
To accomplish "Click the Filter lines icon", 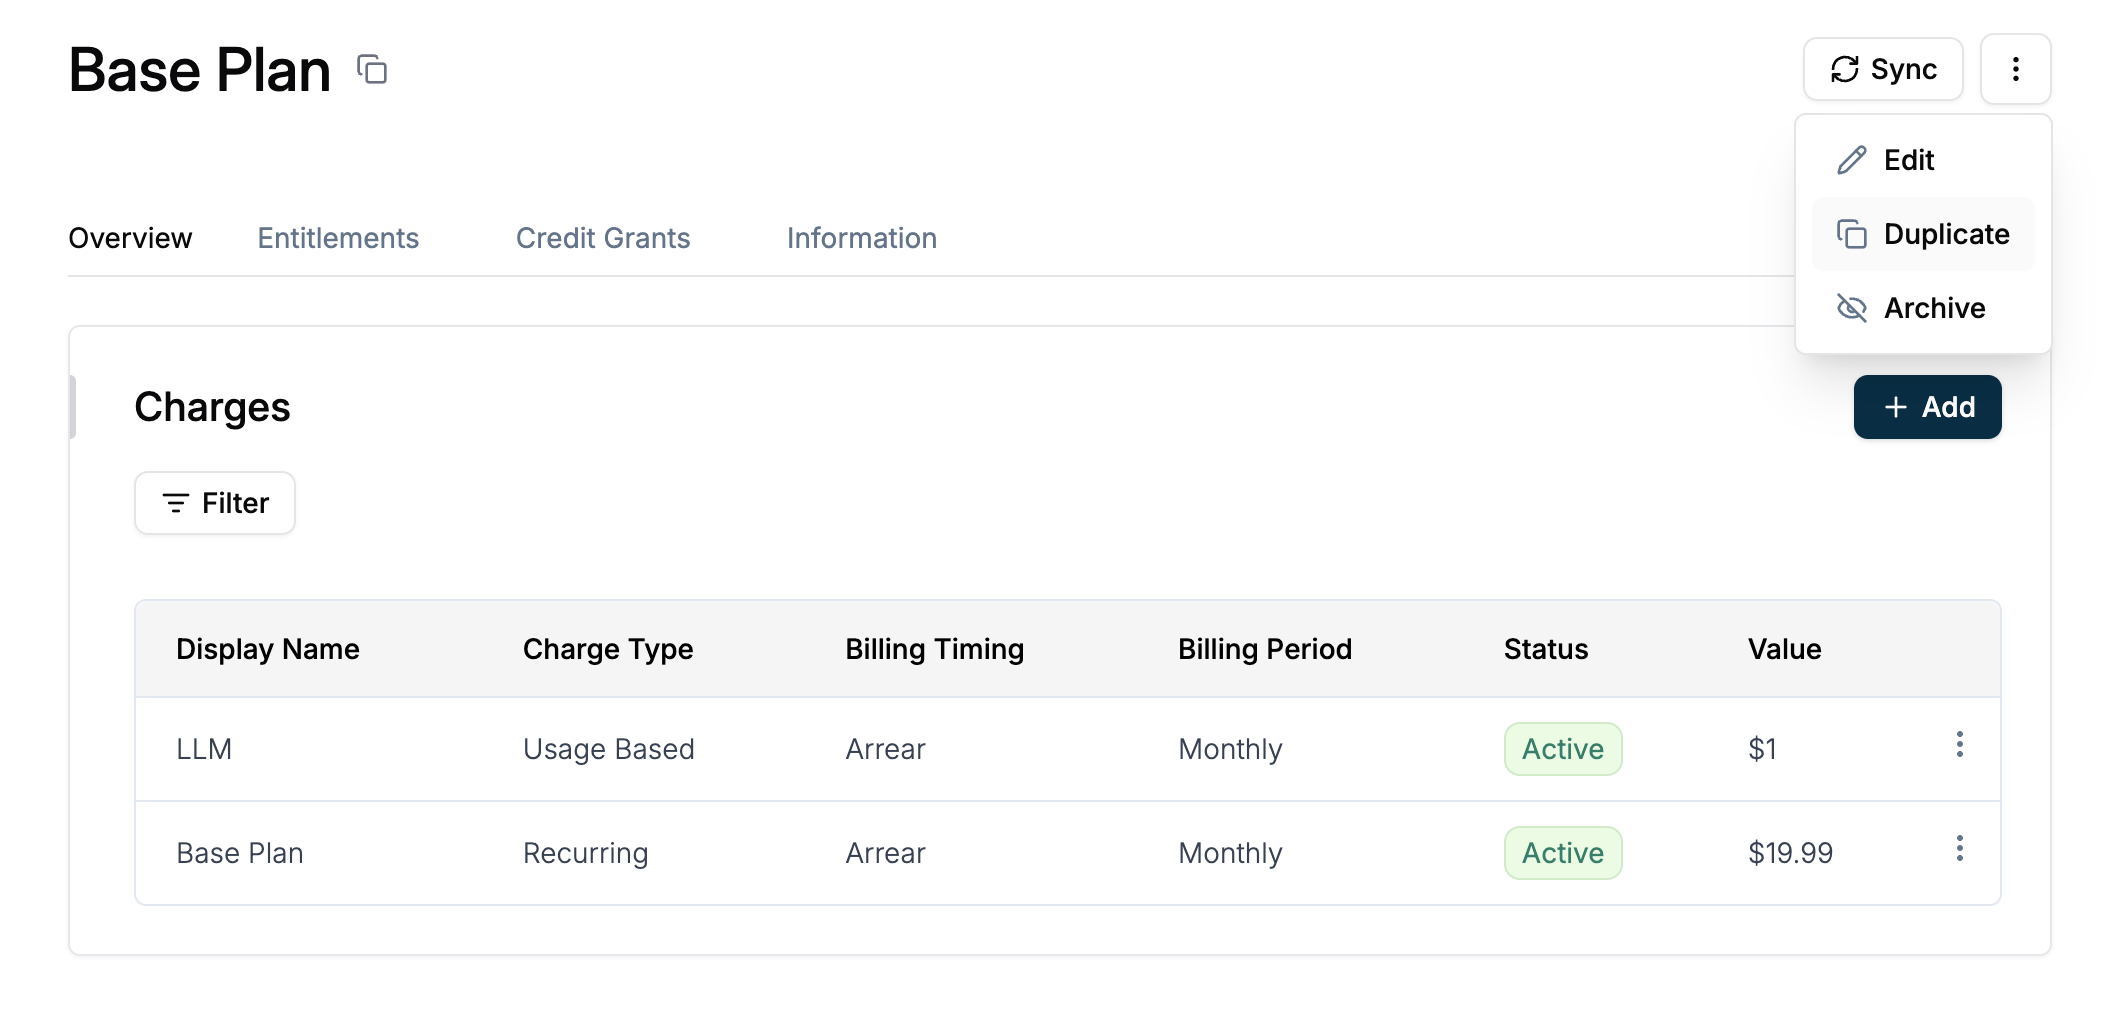I will click(x=176, y=503).
